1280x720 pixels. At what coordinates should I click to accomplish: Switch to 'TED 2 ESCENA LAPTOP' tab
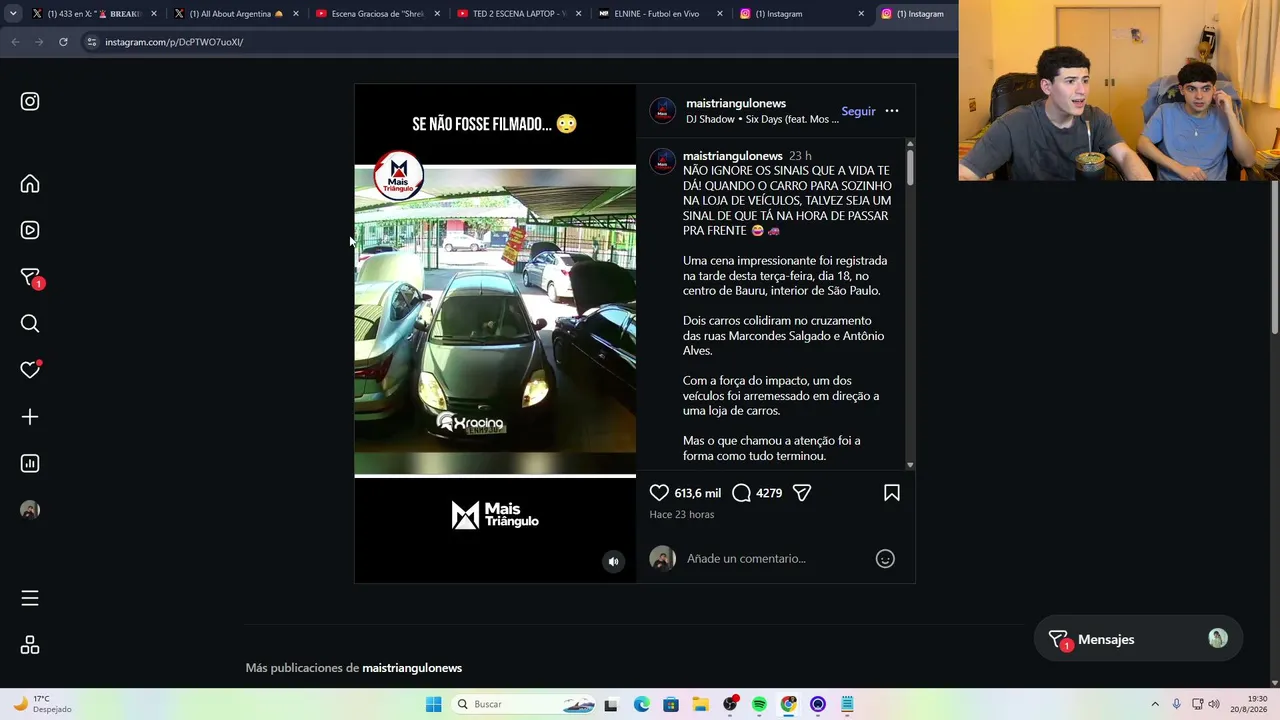[518, 14]
